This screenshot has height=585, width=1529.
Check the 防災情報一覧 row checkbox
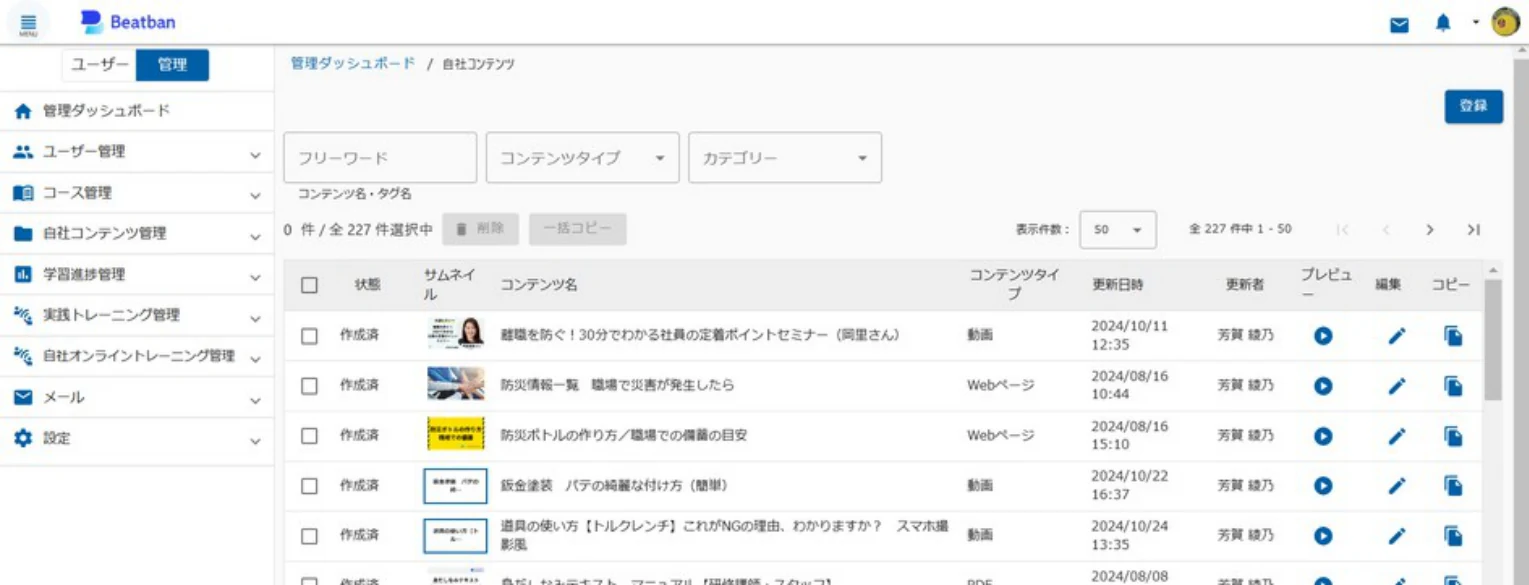309,385
